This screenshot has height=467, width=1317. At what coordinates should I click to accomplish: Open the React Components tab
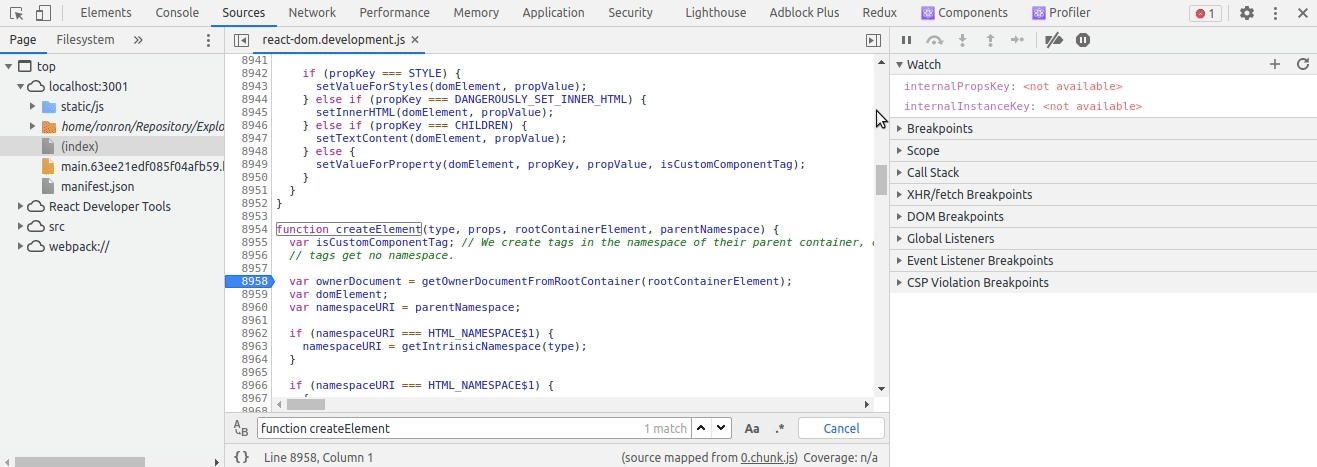[x=964, y=13]
